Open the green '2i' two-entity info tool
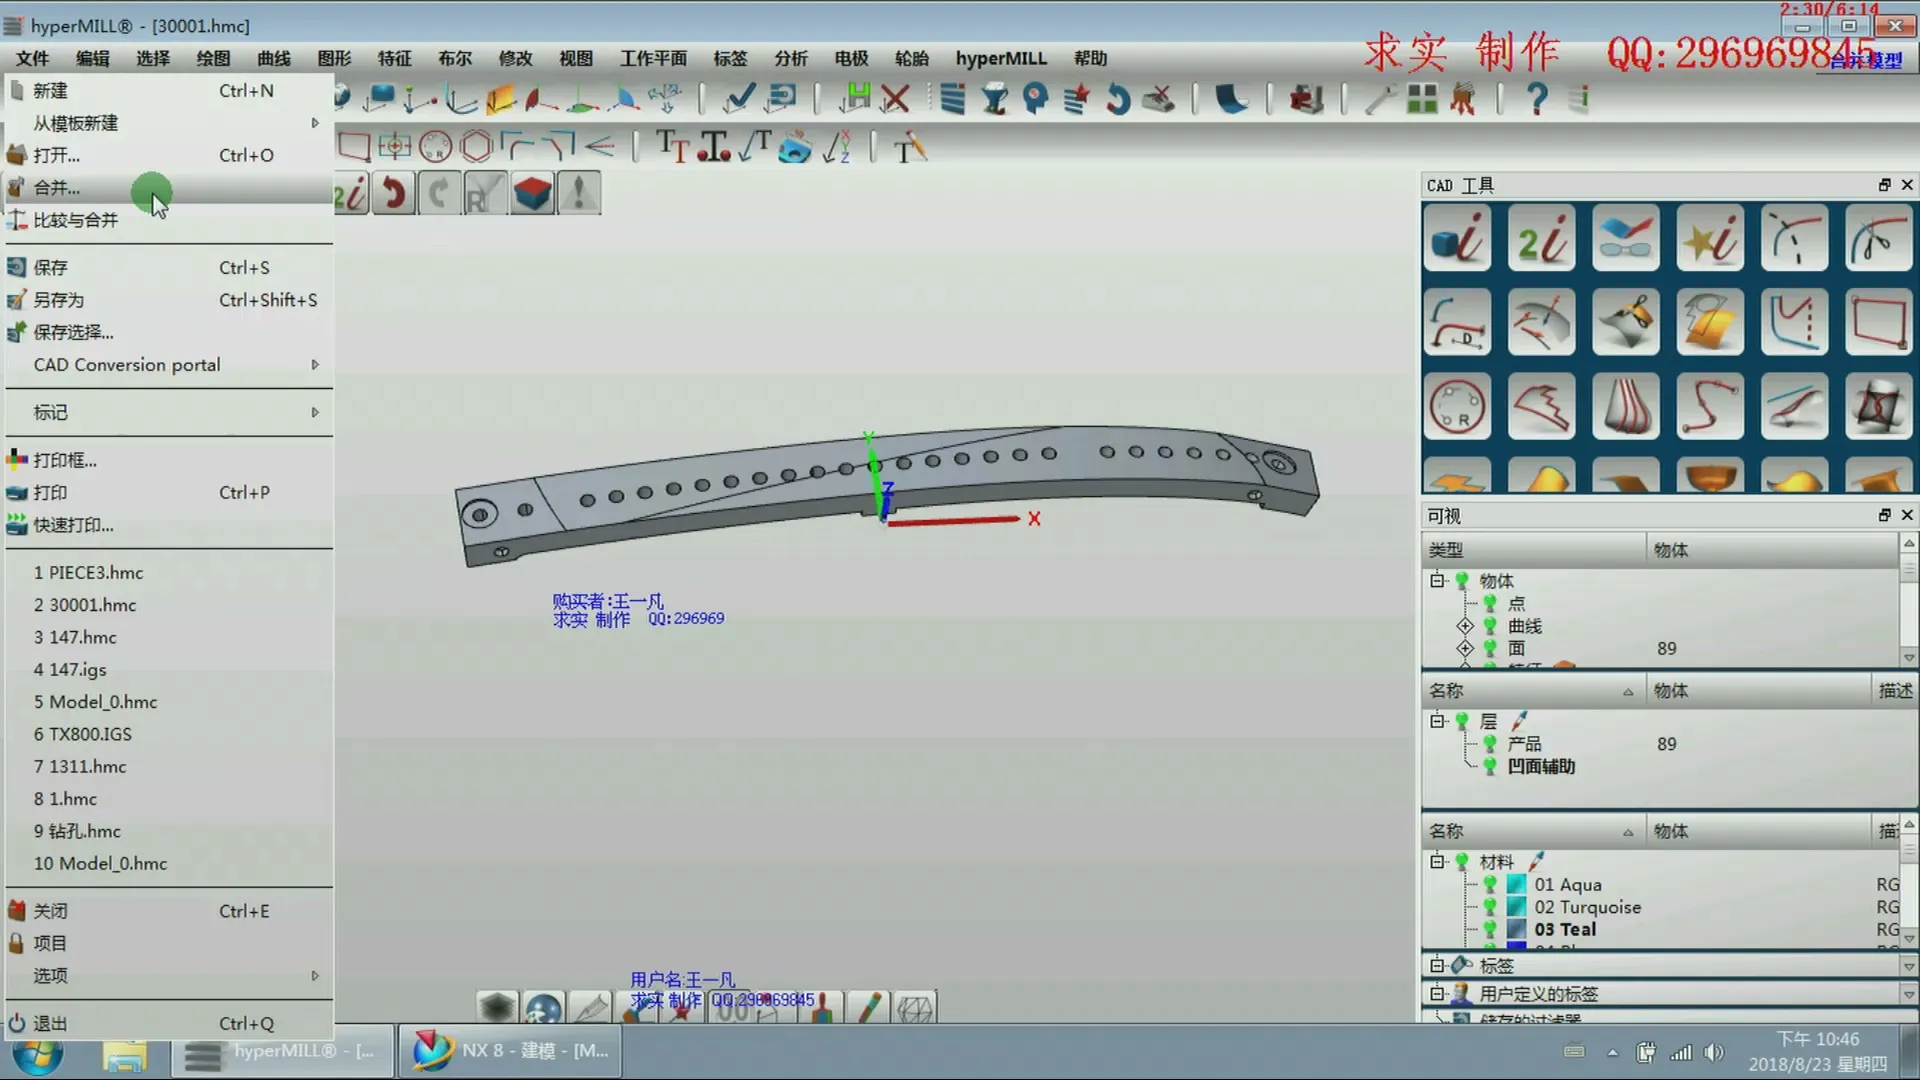1920x1080 pixels. click(x=1541, y=238)
